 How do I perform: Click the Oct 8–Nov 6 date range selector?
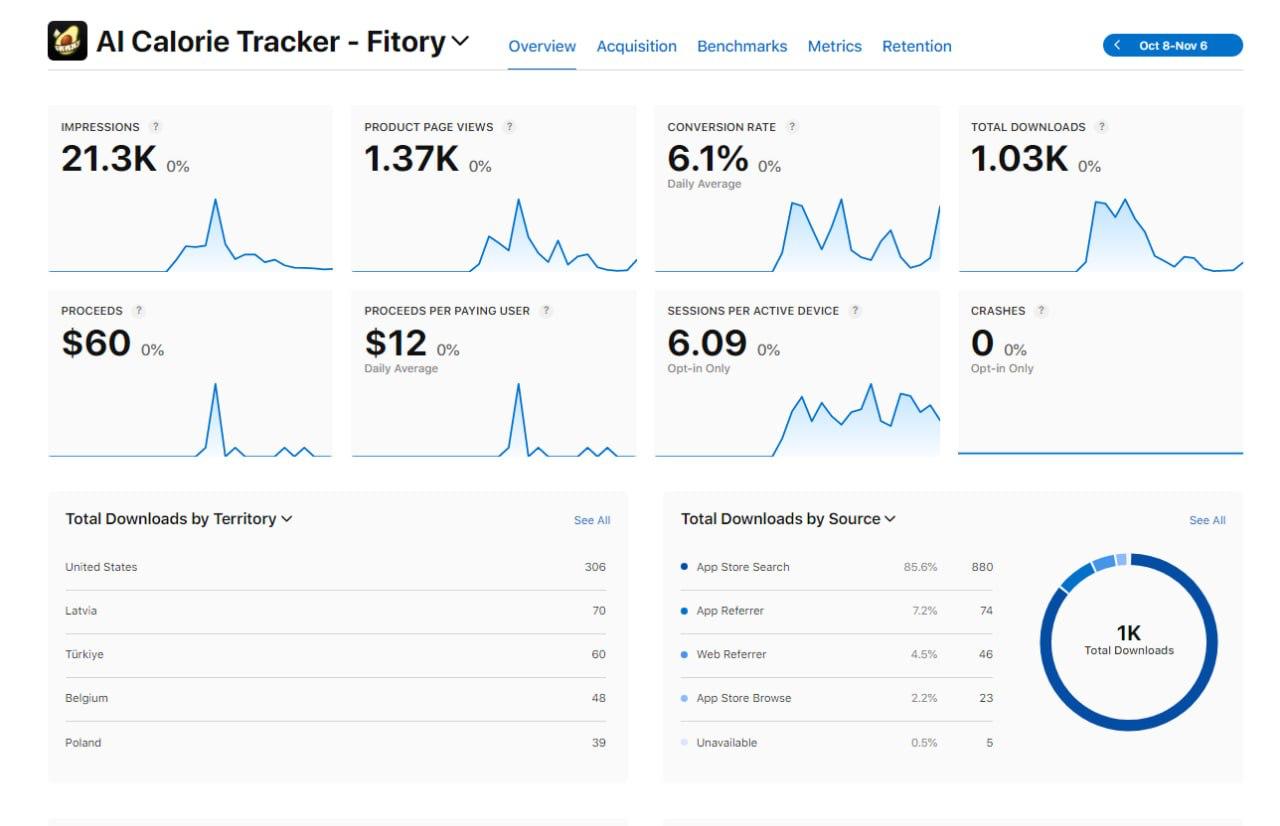pyautogui.click(x=1176, y=44)
